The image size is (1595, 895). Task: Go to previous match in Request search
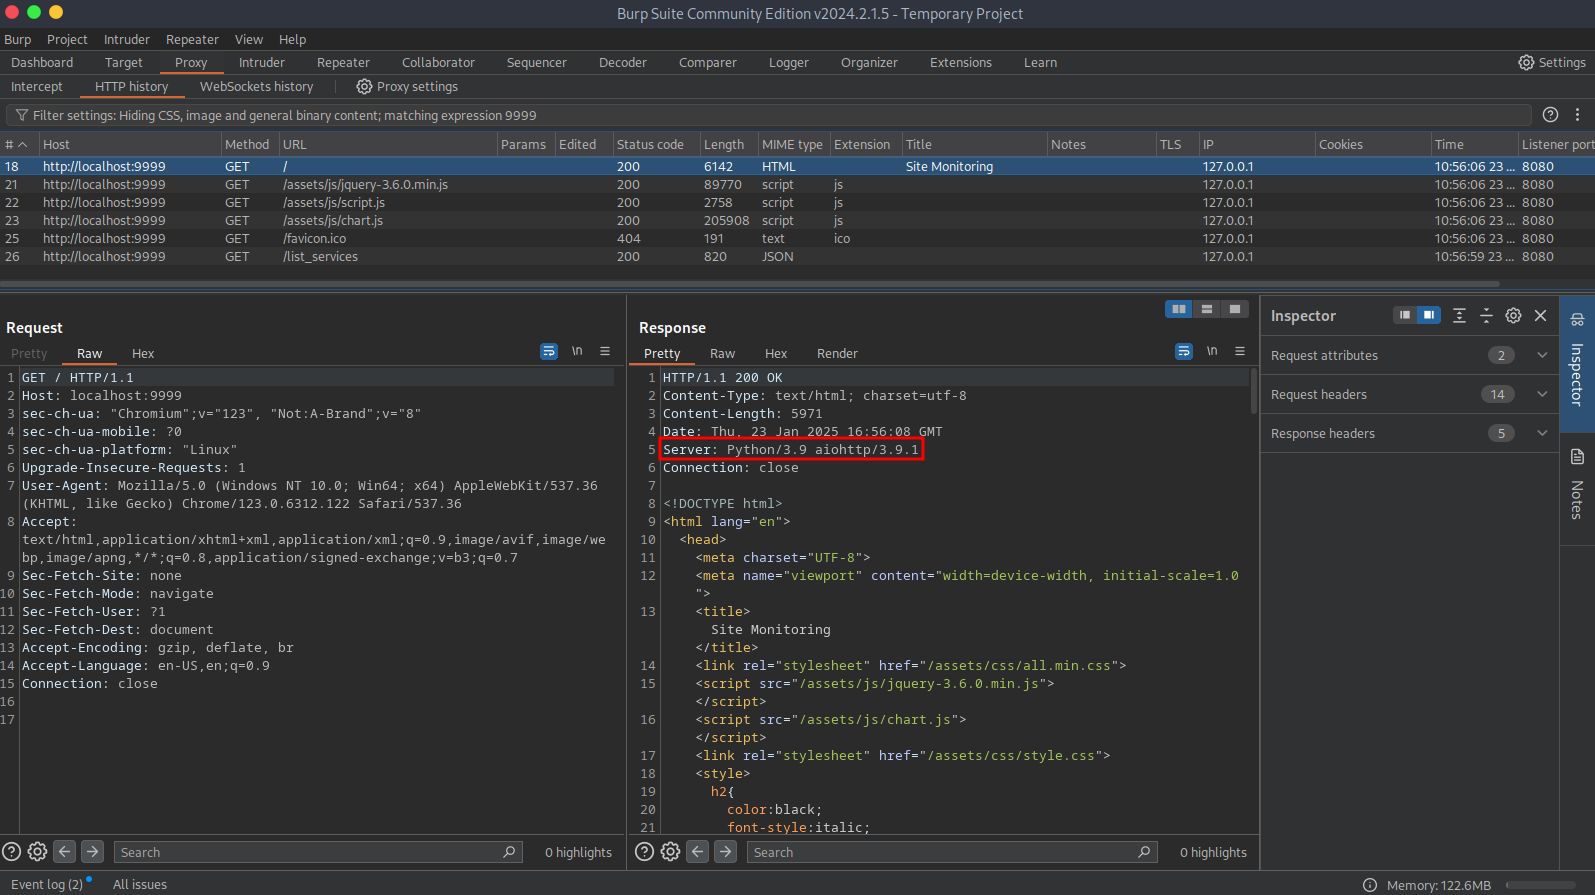tap(65, 852)
